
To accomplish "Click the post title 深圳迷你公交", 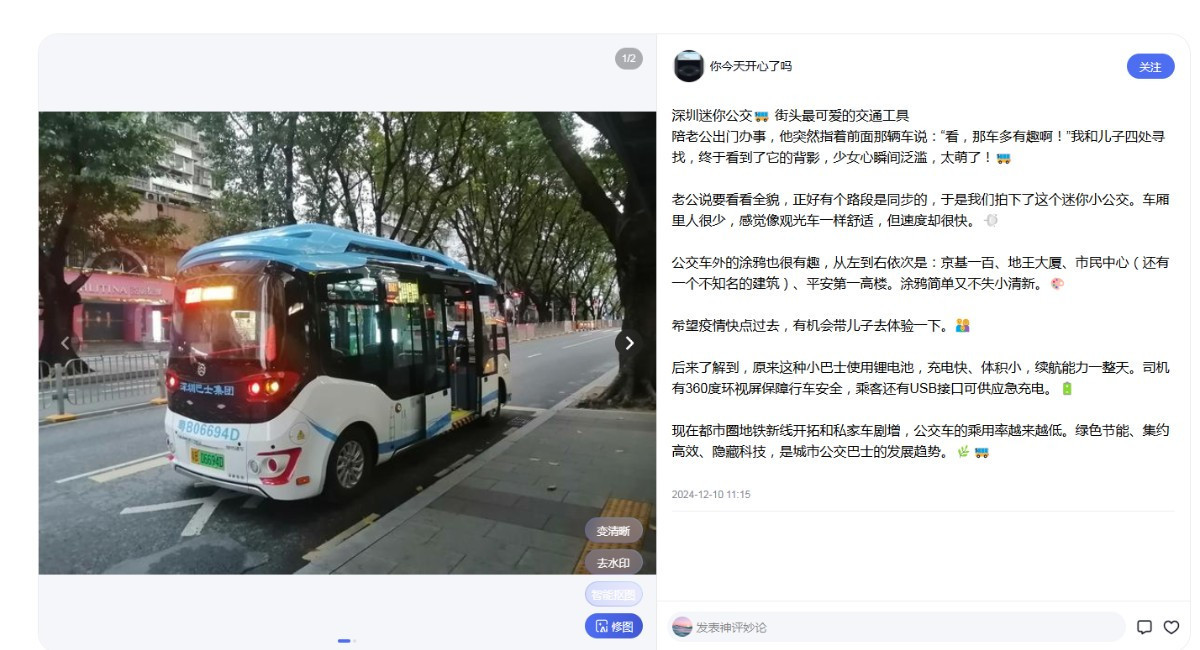I will click(711, 115).
